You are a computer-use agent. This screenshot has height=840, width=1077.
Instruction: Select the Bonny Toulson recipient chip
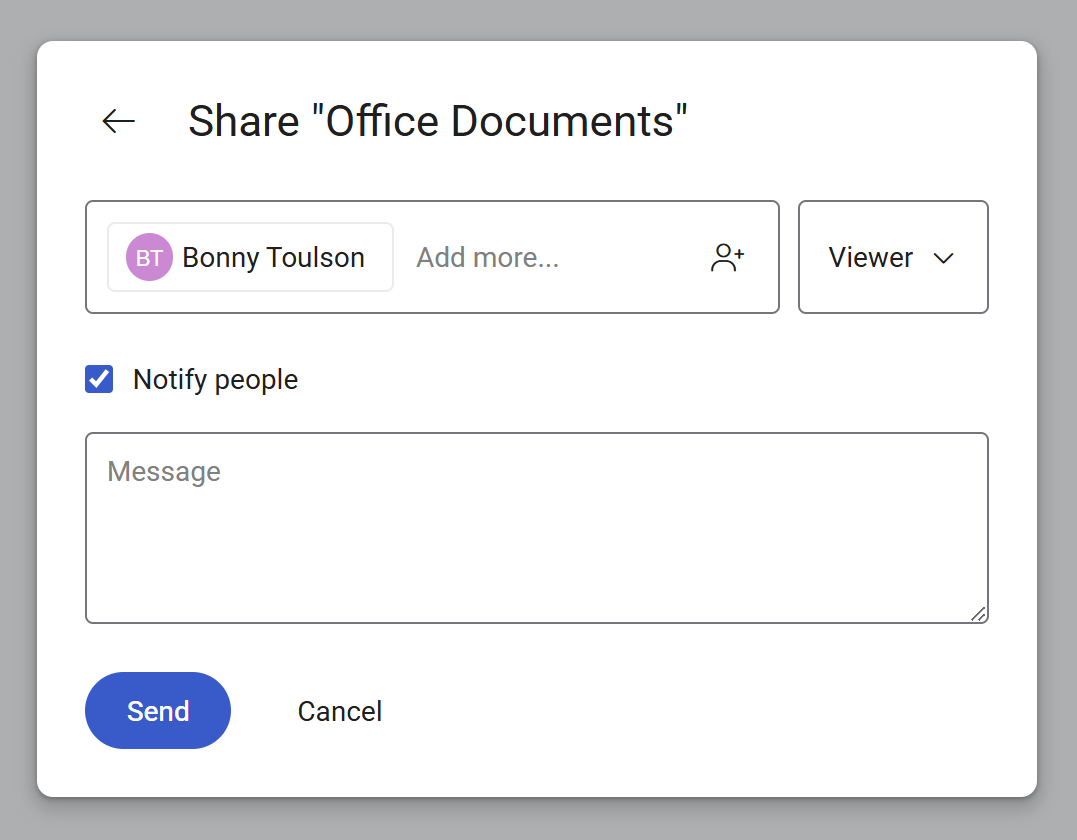tap(249, 257)
